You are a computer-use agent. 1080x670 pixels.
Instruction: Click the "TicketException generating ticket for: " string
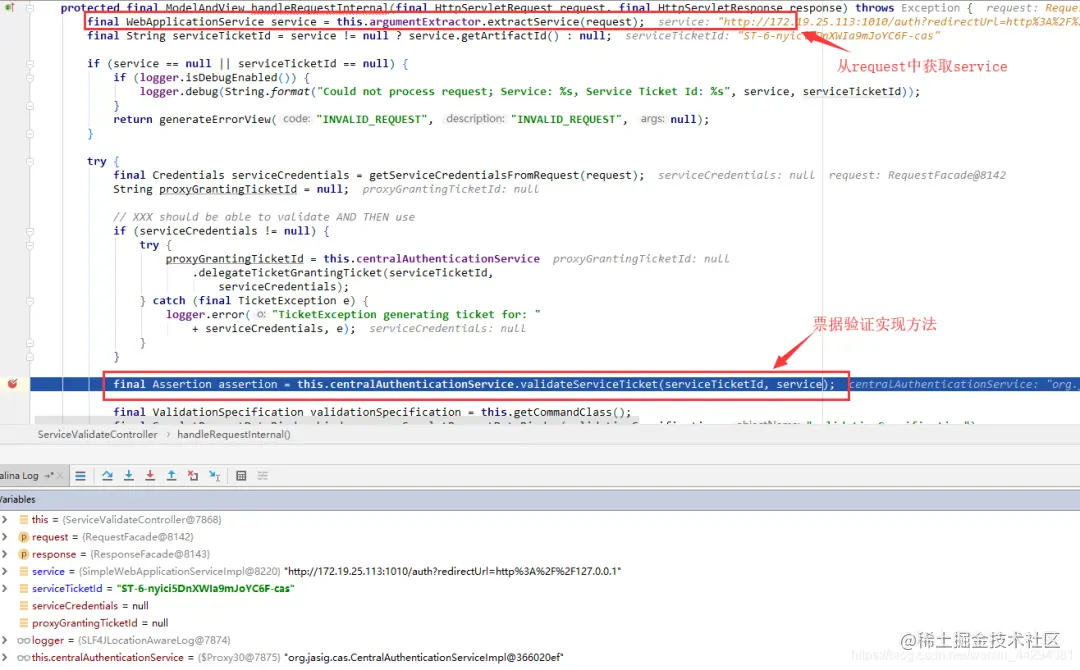click(x=406, y=315)
